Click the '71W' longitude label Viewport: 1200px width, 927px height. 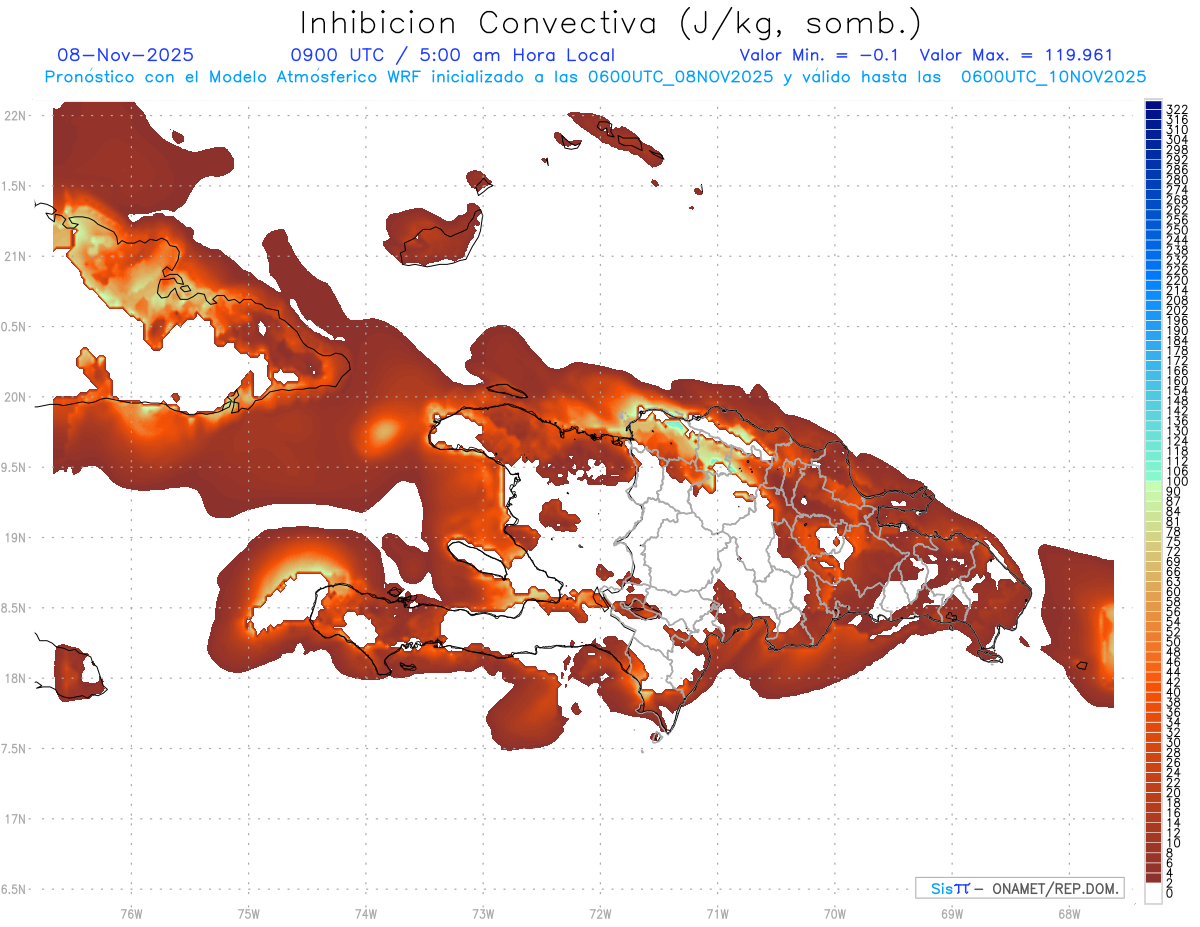coord(717,912)
